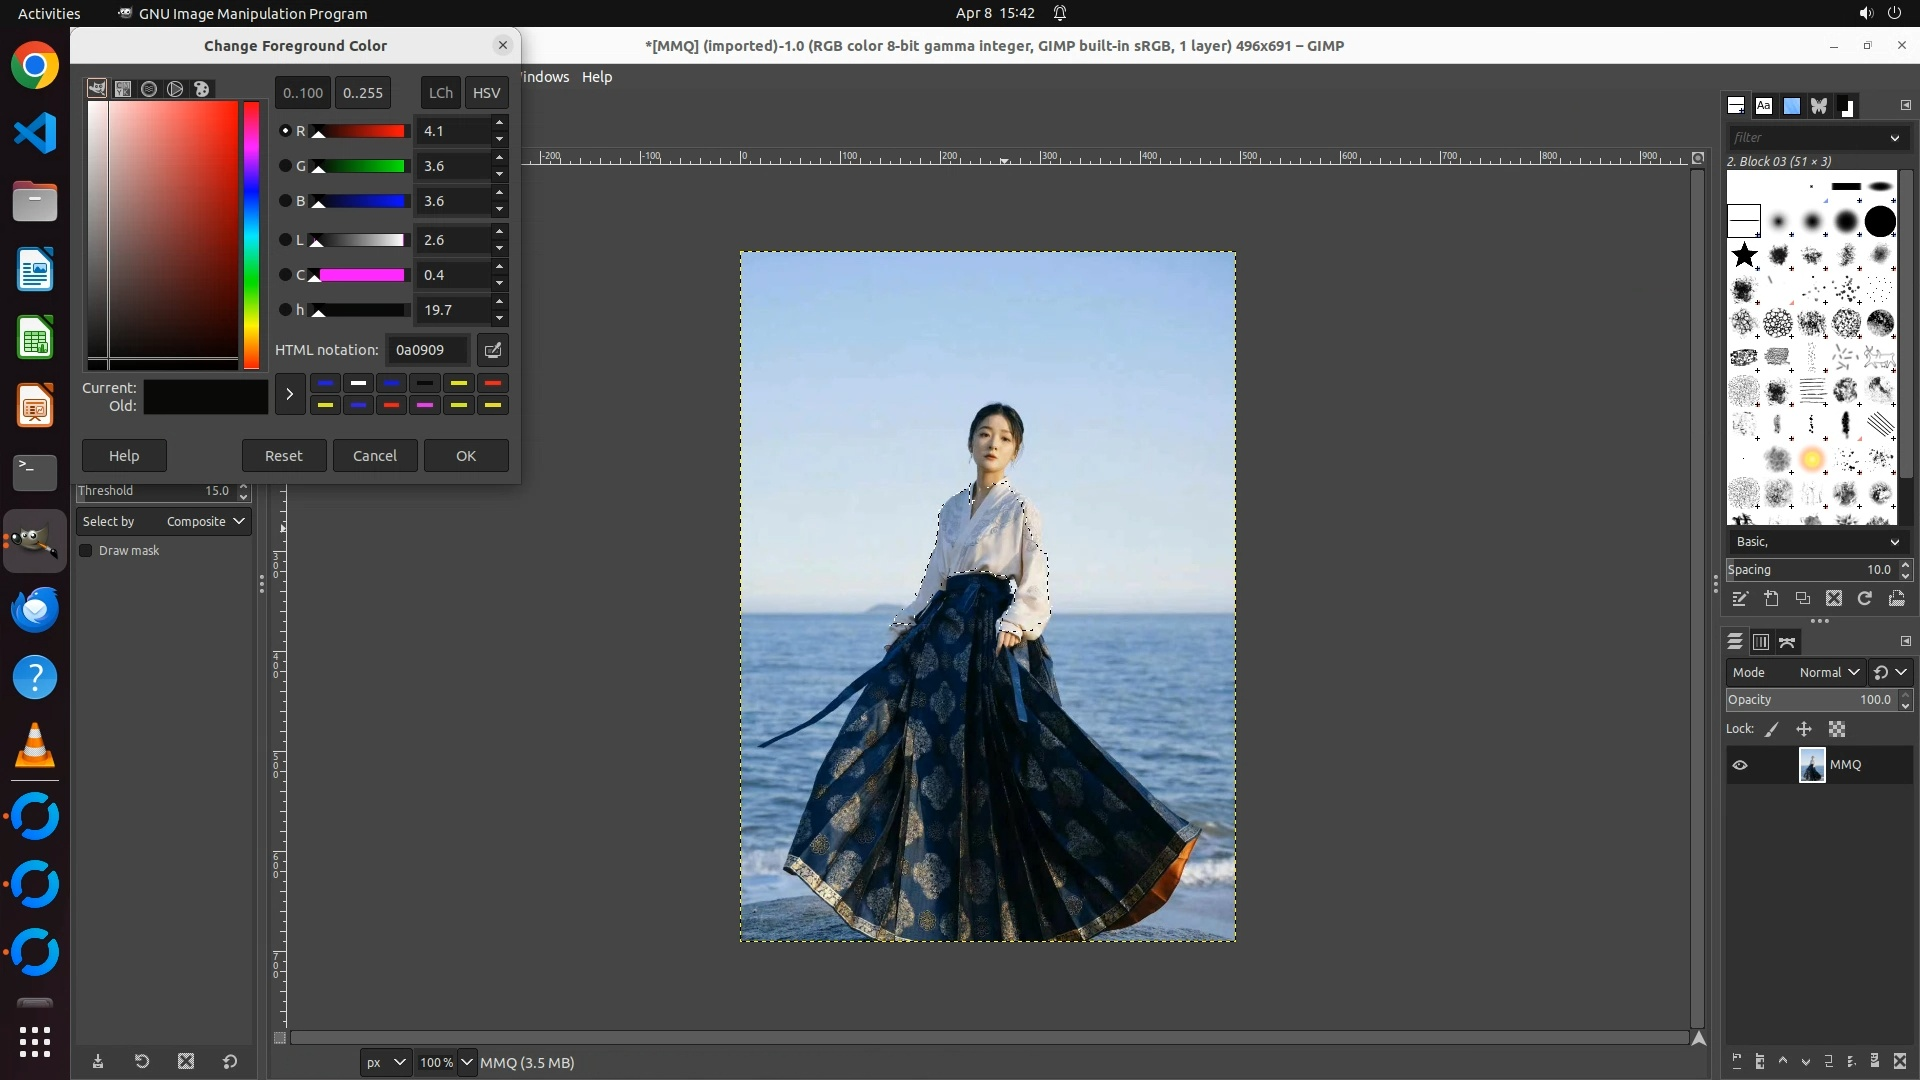Screen dimensions: 1920x1080
Task: Switch to the Palette color selector icon
Action: coord(202,89)
